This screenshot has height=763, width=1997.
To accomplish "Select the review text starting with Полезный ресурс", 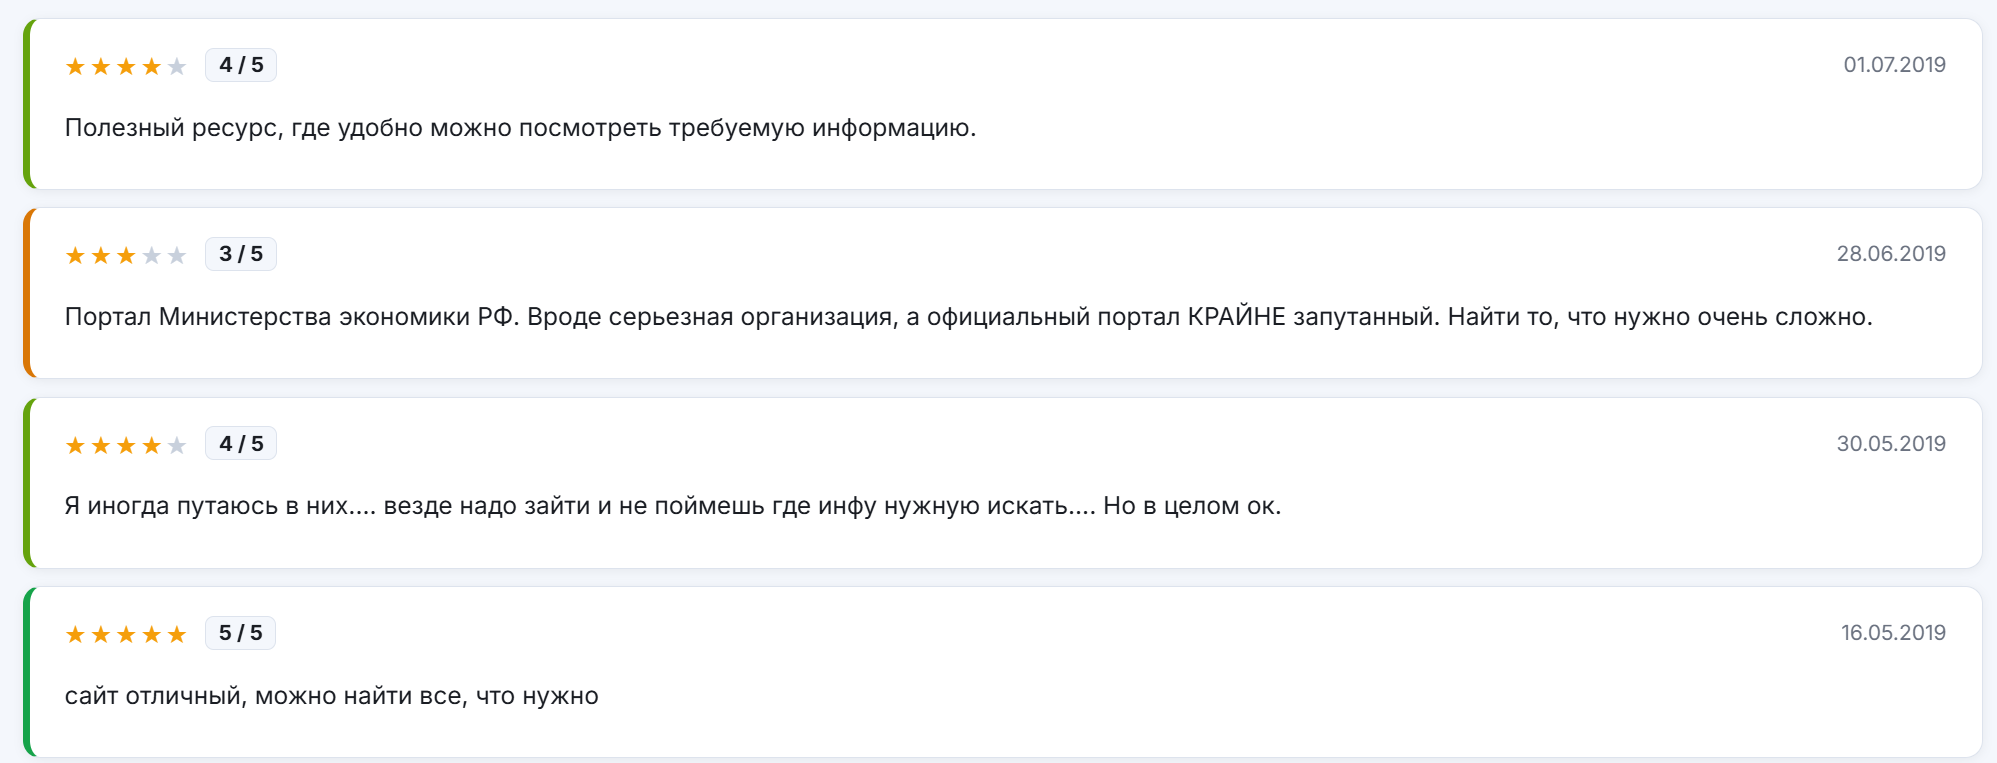I will [520, 128].
